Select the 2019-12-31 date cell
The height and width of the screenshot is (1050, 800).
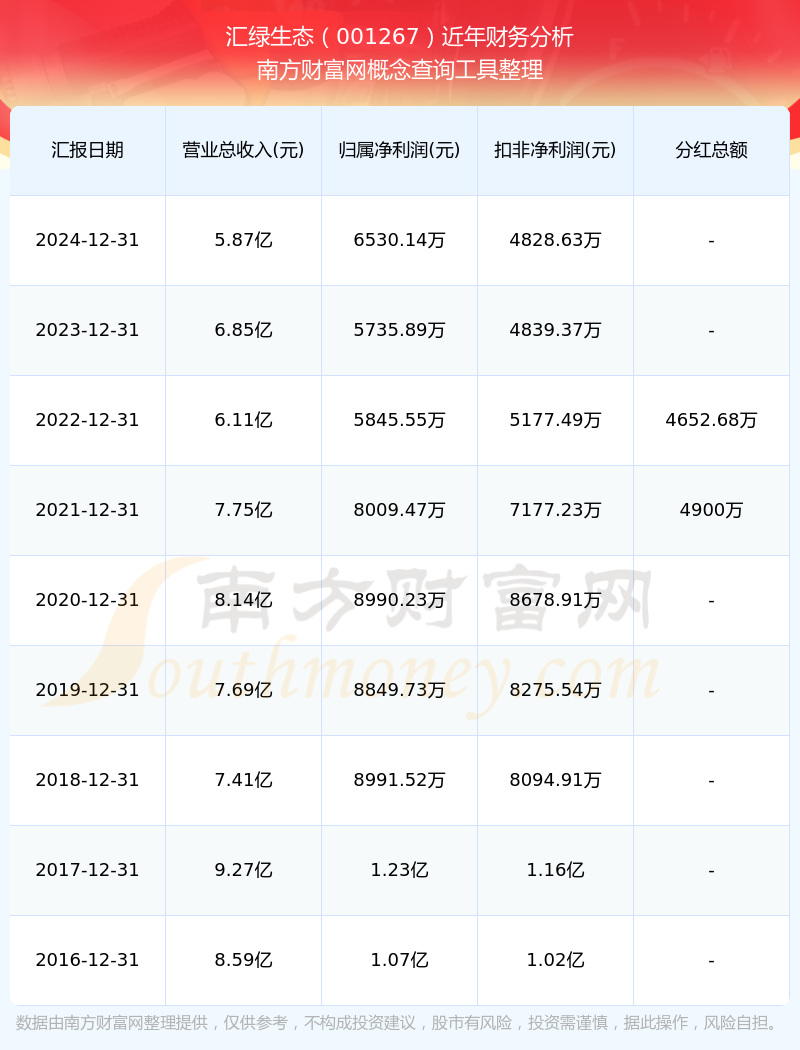[x=88, y=690]
